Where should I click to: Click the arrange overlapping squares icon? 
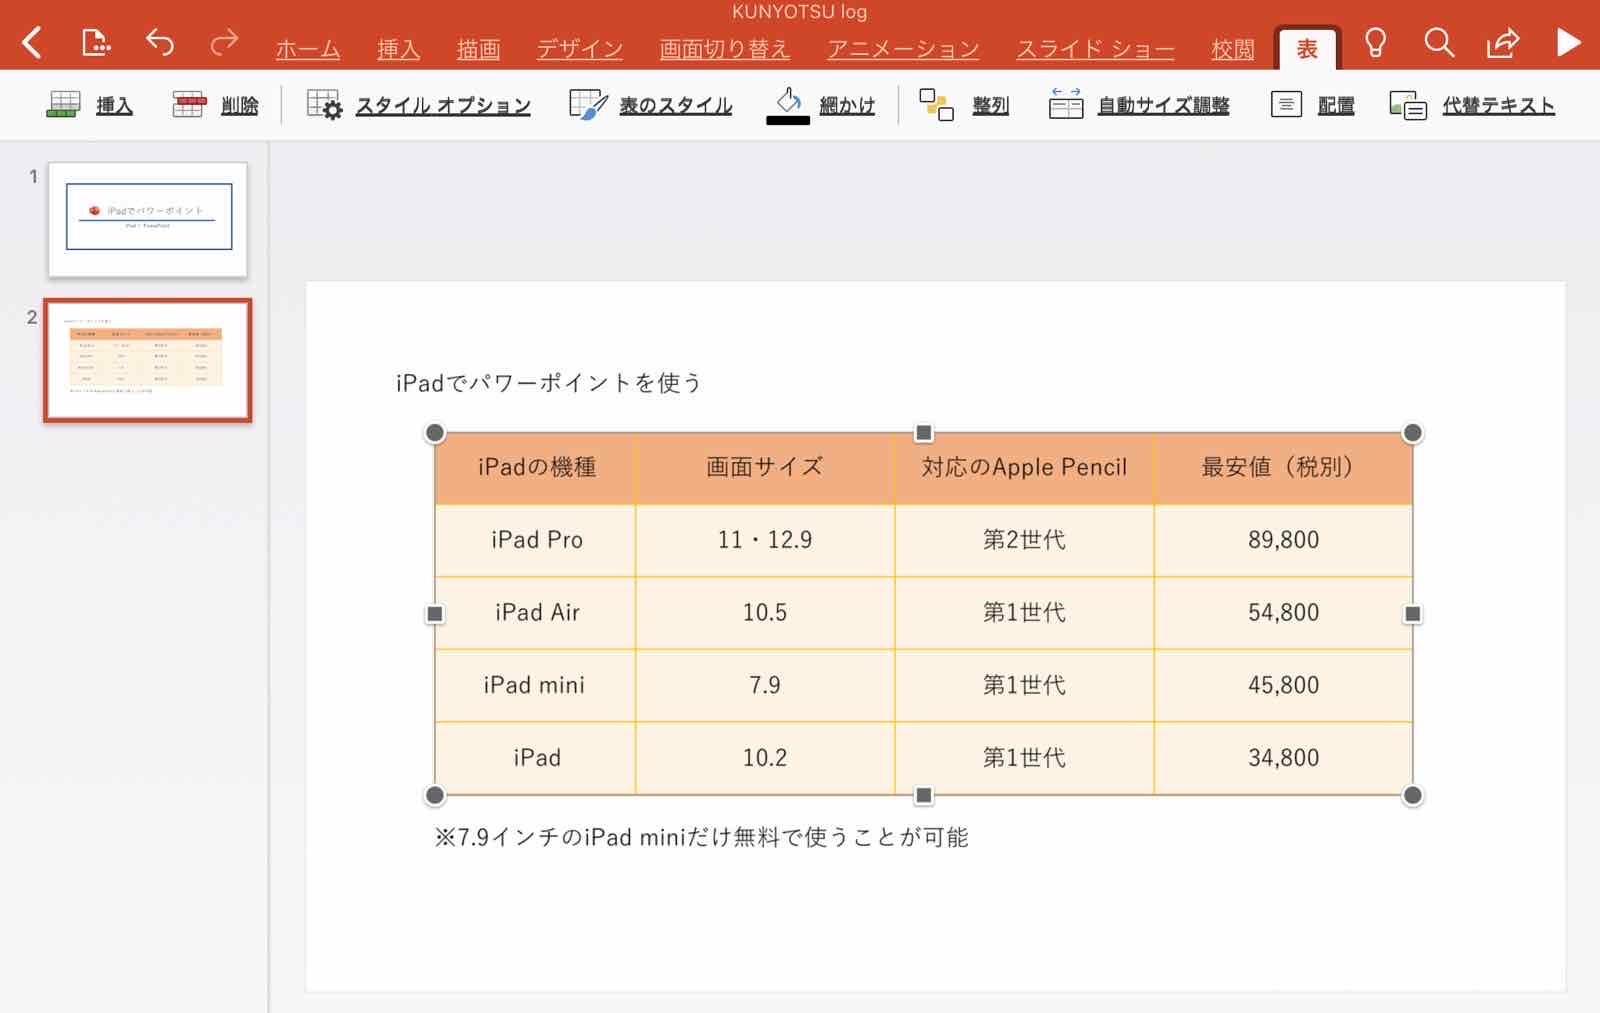pyautogui.click(x=937, y=104)
